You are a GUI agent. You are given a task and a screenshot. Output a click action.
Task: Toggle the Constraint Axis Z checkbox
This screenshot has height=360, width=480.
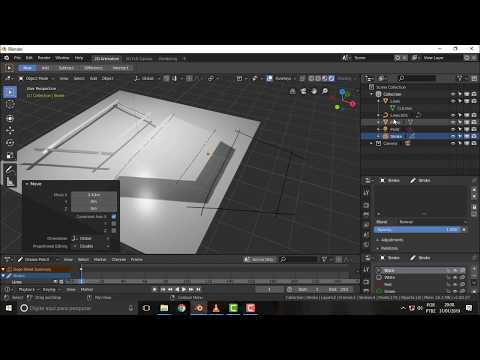114,230
